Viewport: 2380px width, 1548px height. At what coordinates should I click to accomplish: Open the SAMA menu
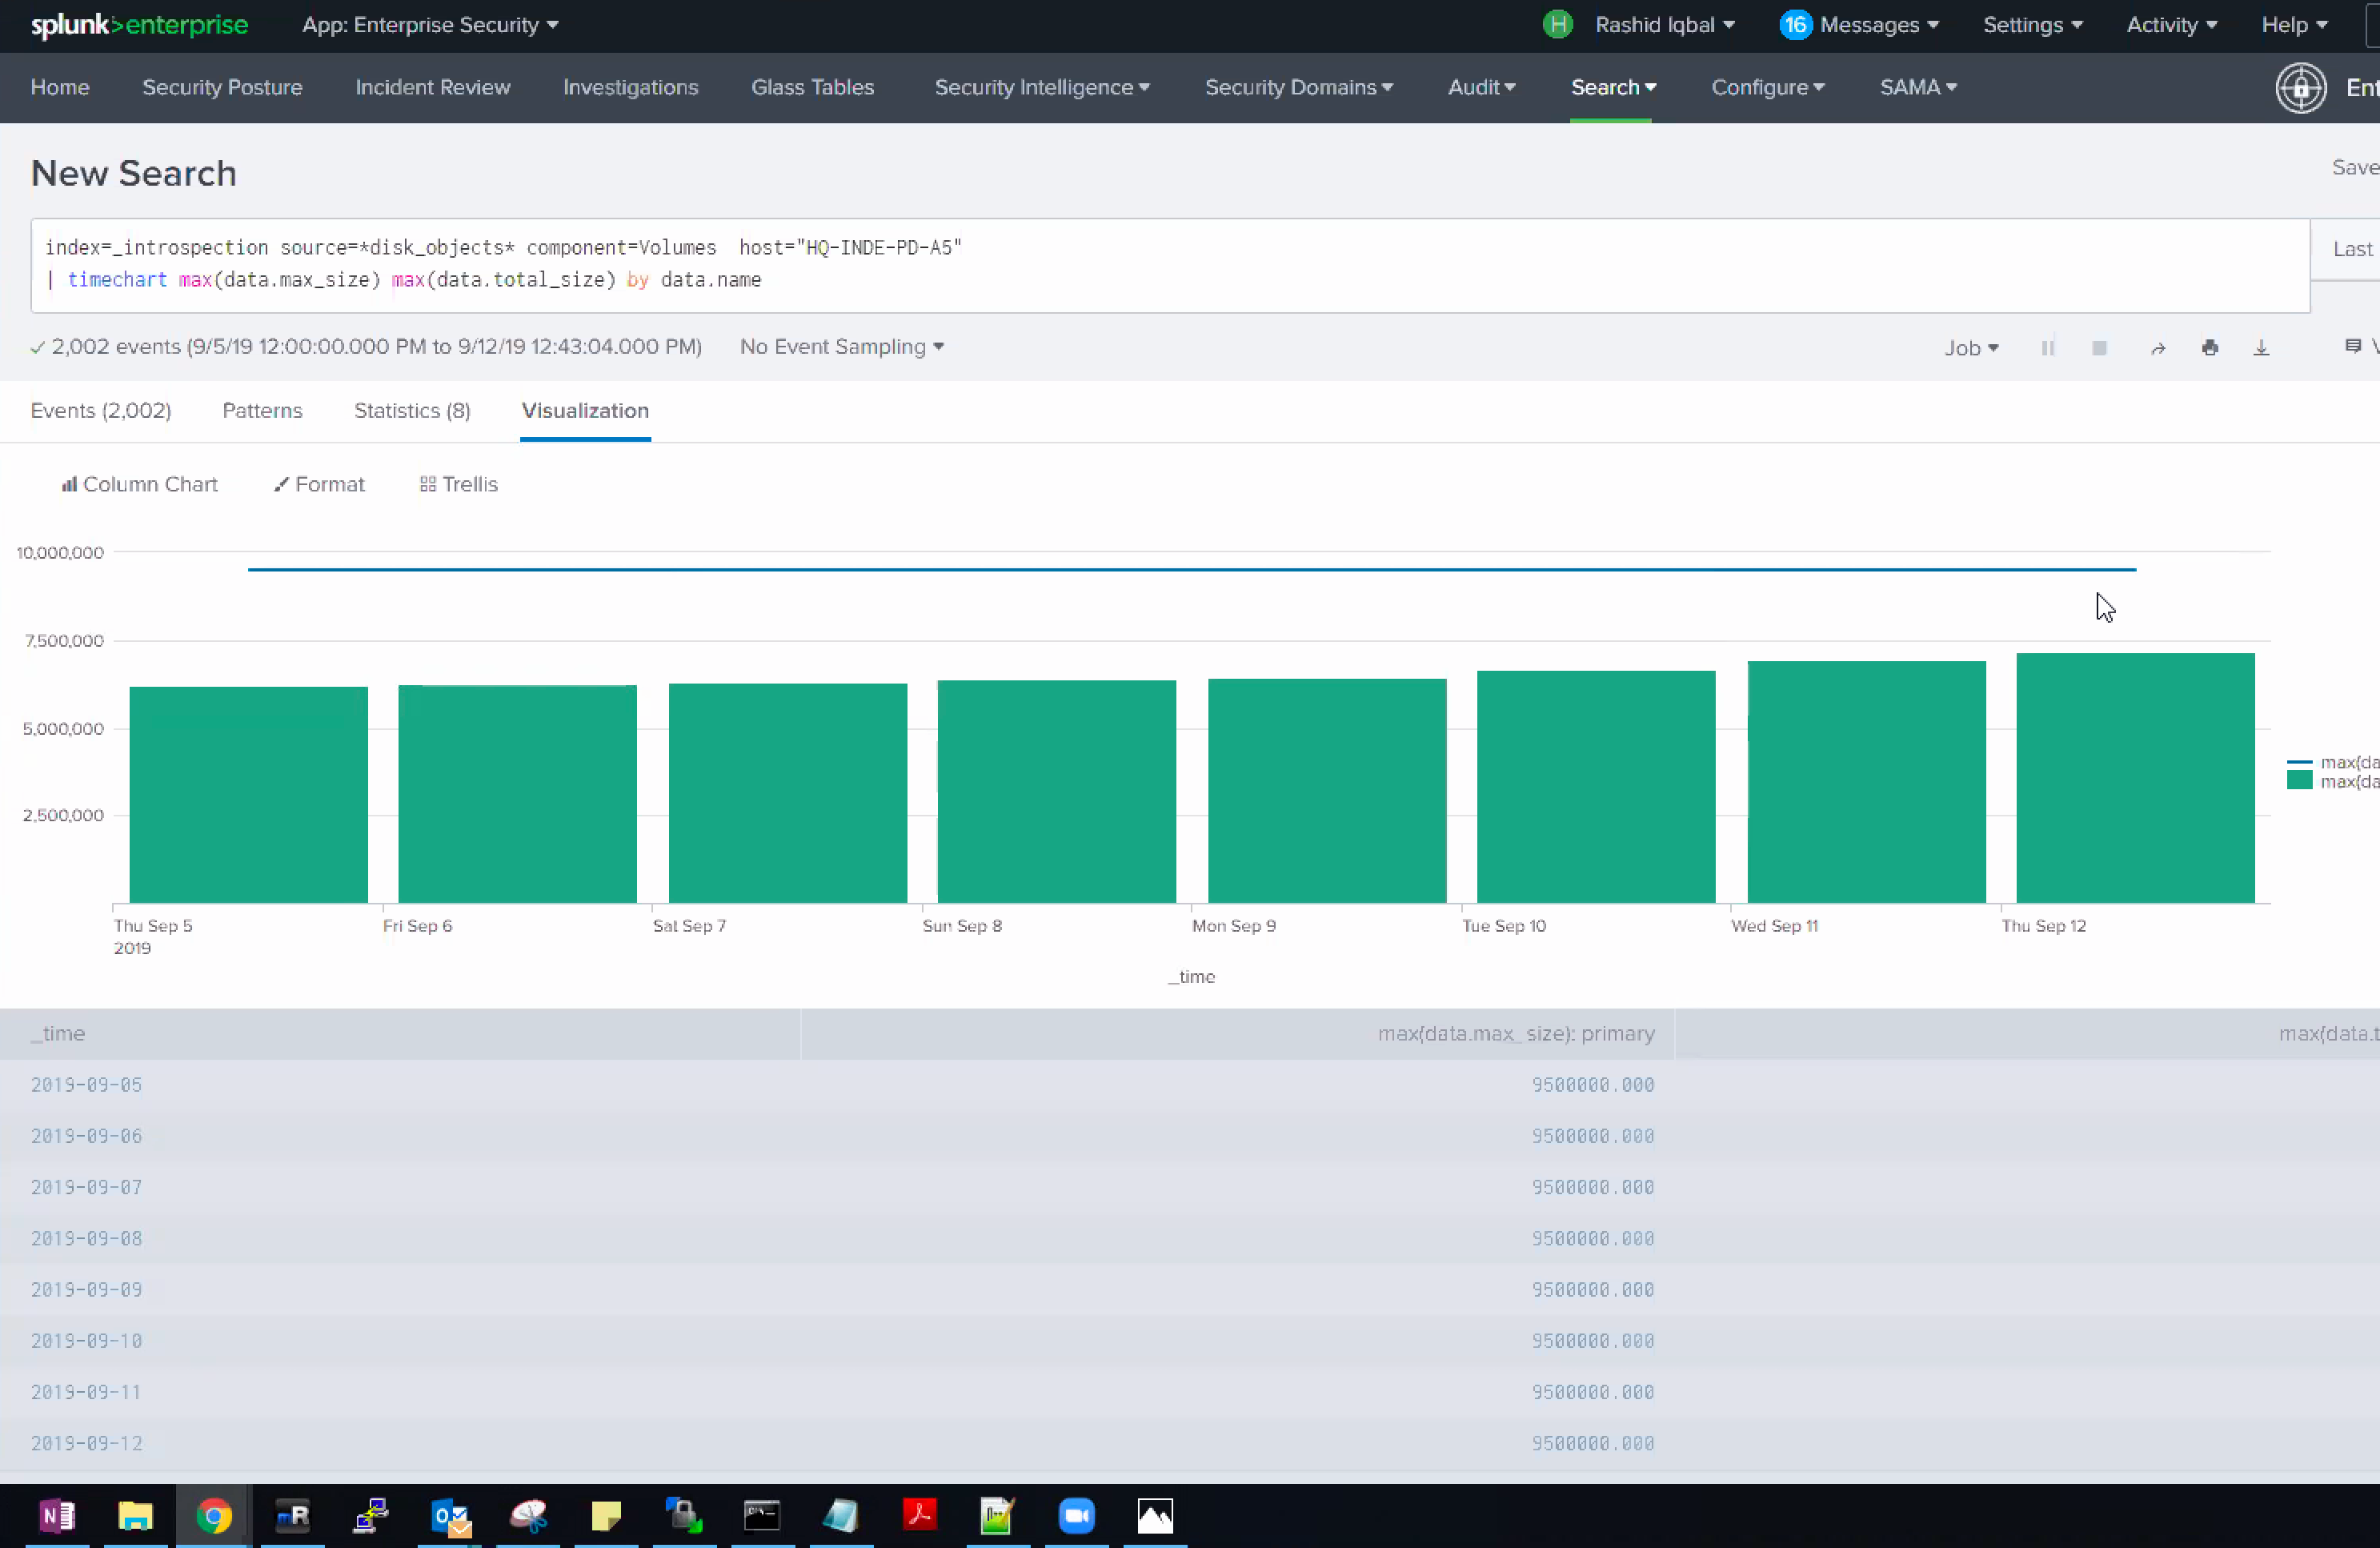(x=1916, y=88)
